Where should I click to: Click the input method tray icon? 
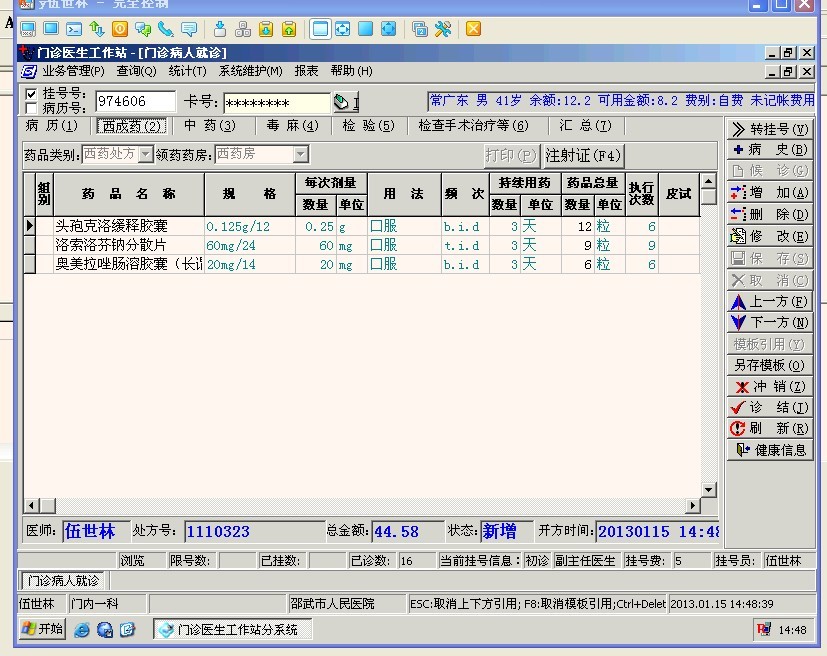coord(764,629)
